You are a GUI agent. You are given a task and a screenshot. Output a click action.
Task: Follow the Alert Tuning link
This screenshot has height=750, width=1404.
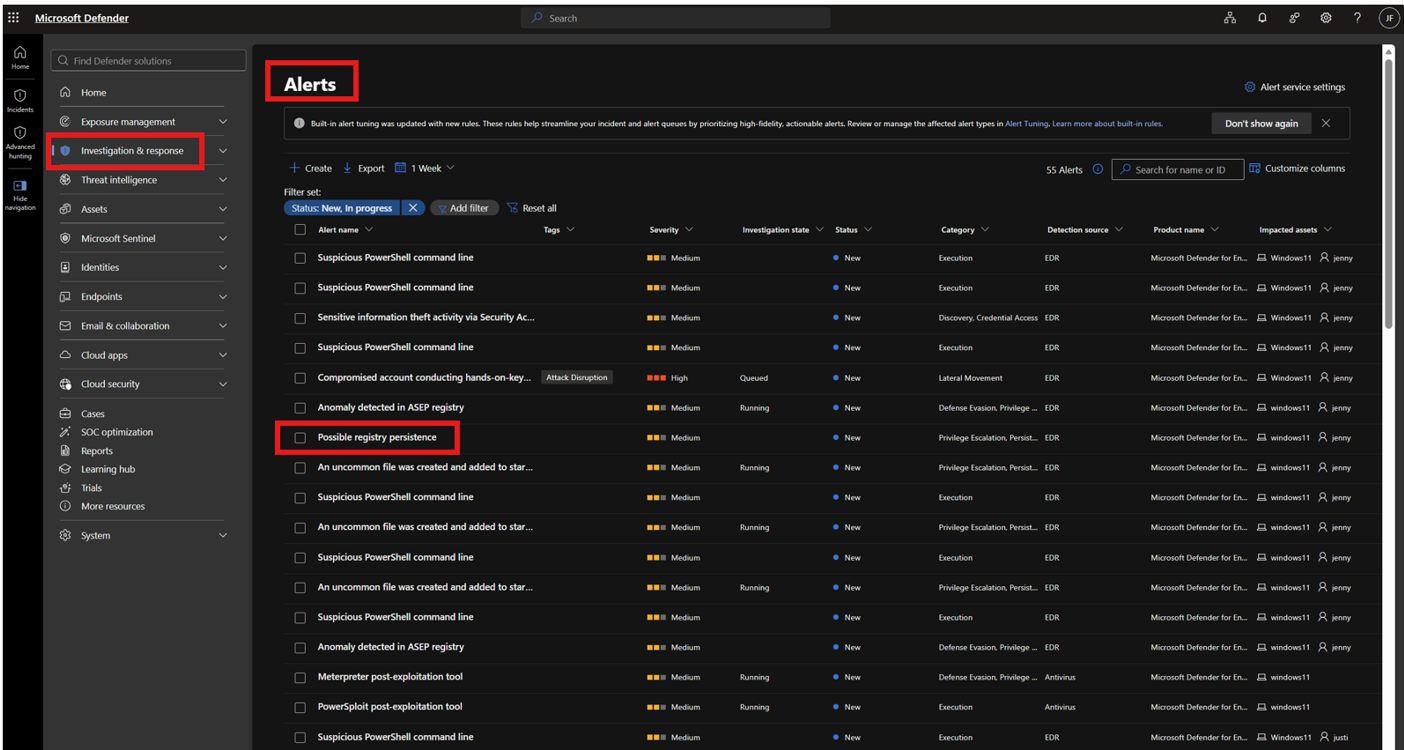(1027, 124)
